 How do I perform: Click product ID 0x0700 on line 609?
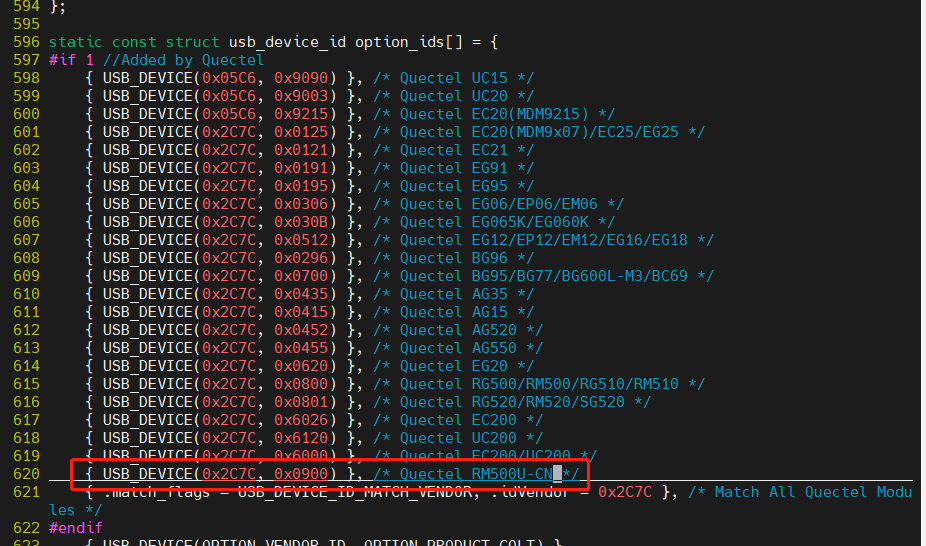click(x=301, y=276)
